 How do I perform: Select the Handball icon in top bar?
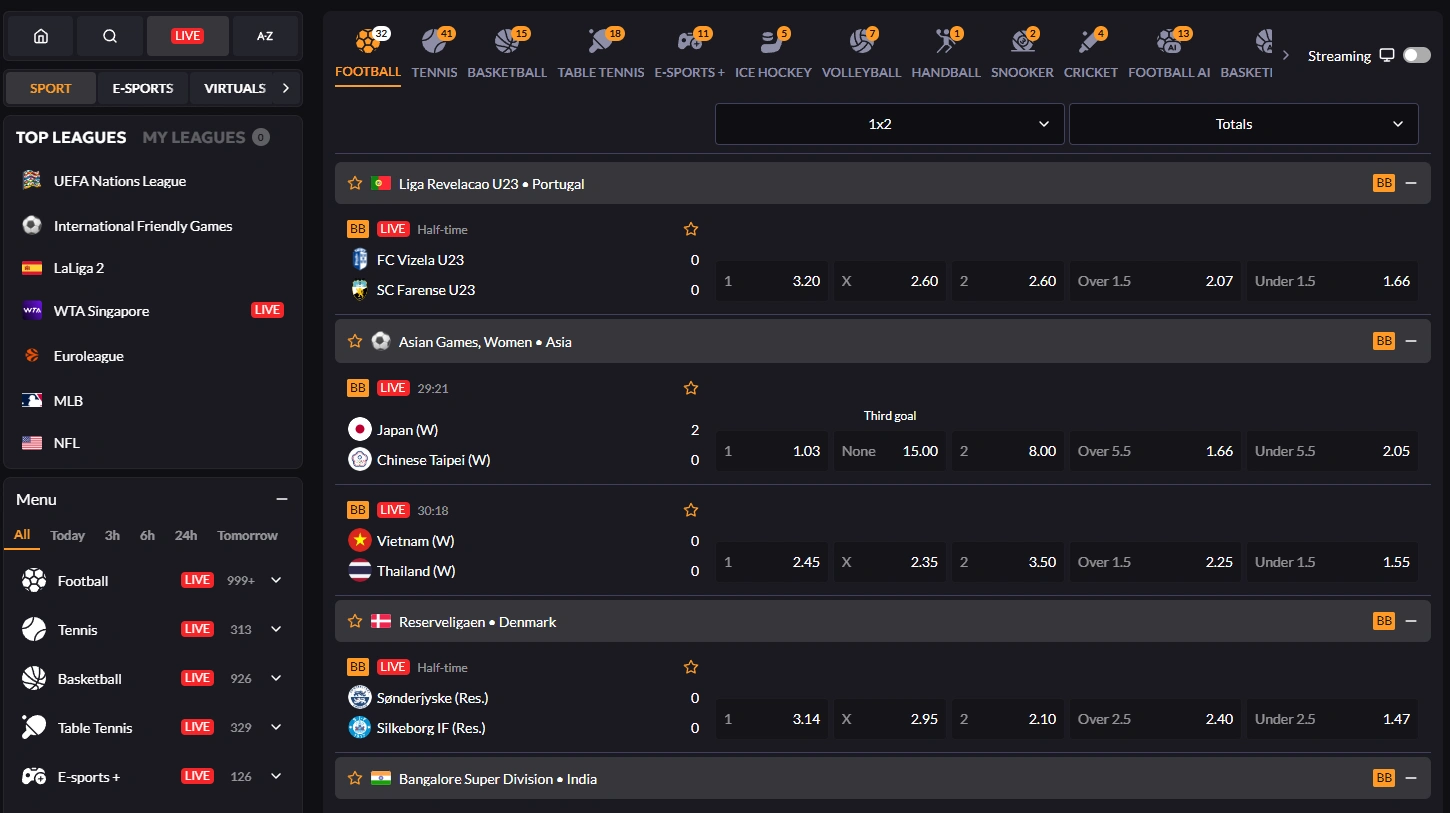coord(946,41)
